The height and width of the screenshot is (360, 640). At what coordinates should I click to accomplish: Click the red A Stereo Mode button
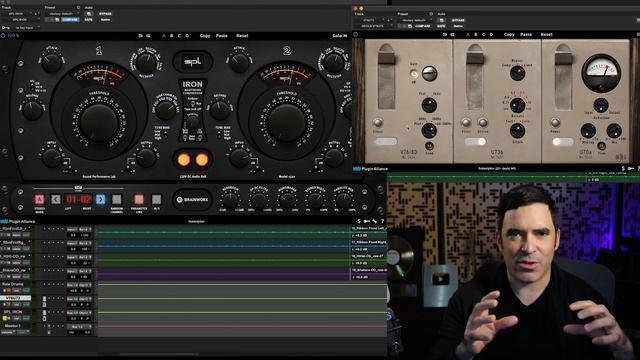[x=39, y=199]
